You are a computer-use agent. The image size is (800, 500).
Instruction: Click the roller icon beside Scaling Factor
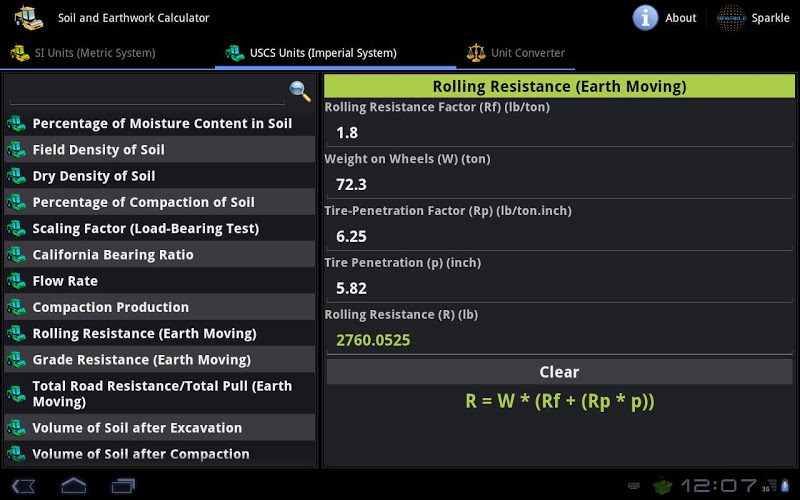click(16, 229)
